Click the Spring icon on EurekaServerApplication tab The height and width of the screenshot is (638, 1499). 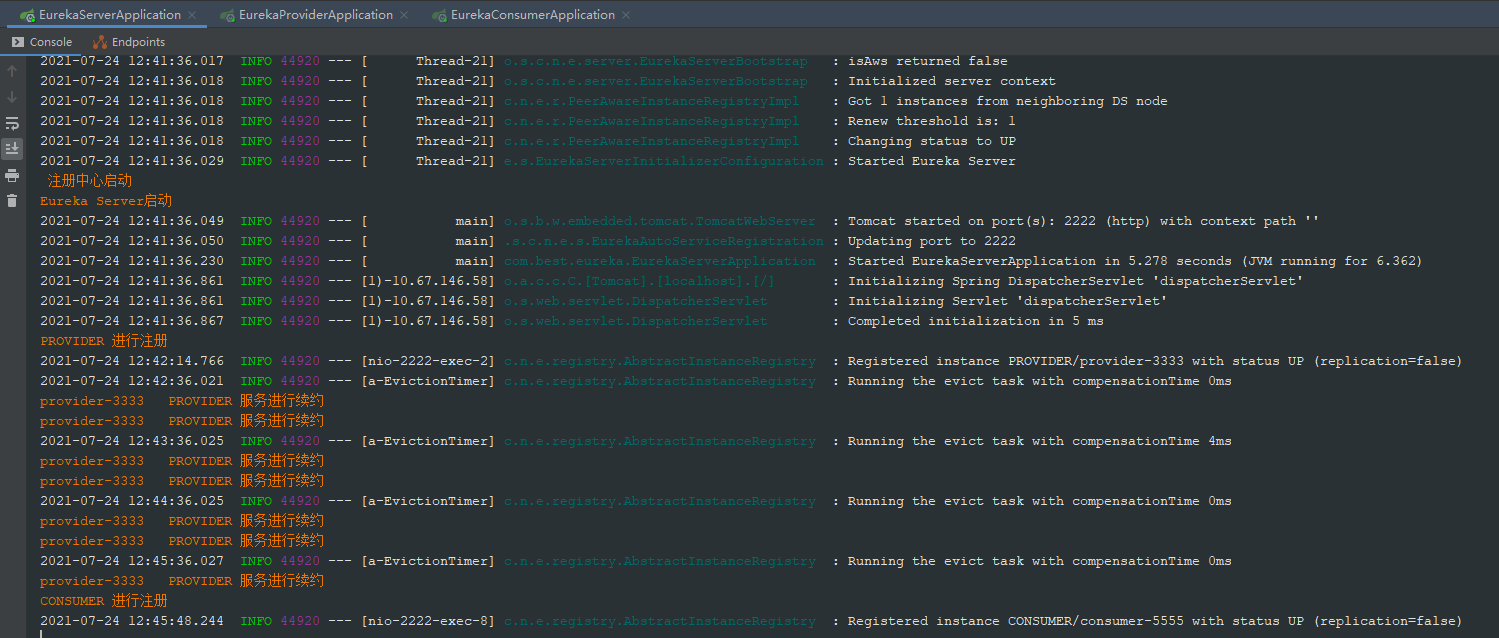point(28,15)
